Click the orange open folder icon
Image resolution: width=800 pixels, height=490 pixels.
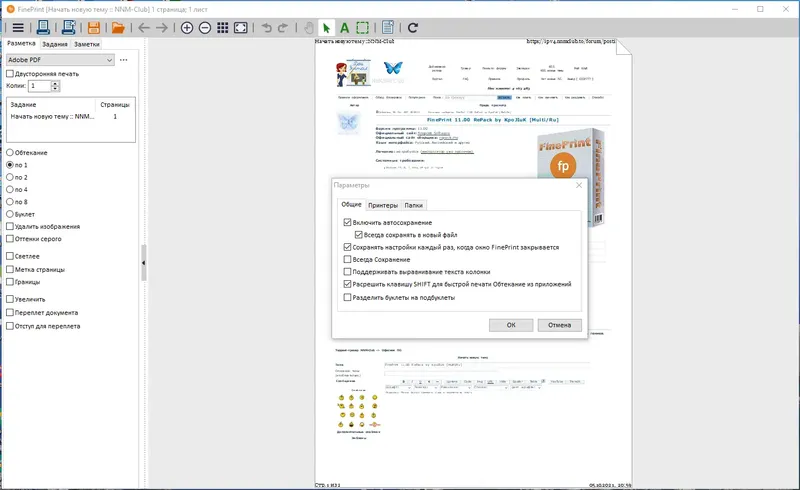click(x=118, y=28)
